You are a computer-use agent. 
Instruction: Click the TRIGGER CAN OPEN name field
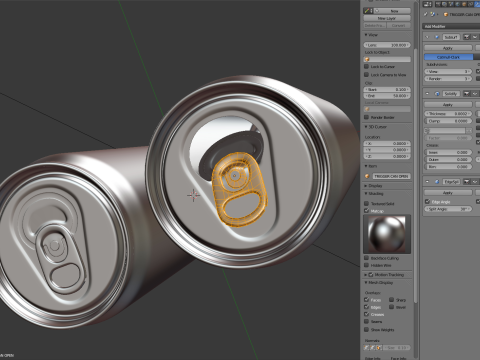pyautogui.click(x=391, y=176)
